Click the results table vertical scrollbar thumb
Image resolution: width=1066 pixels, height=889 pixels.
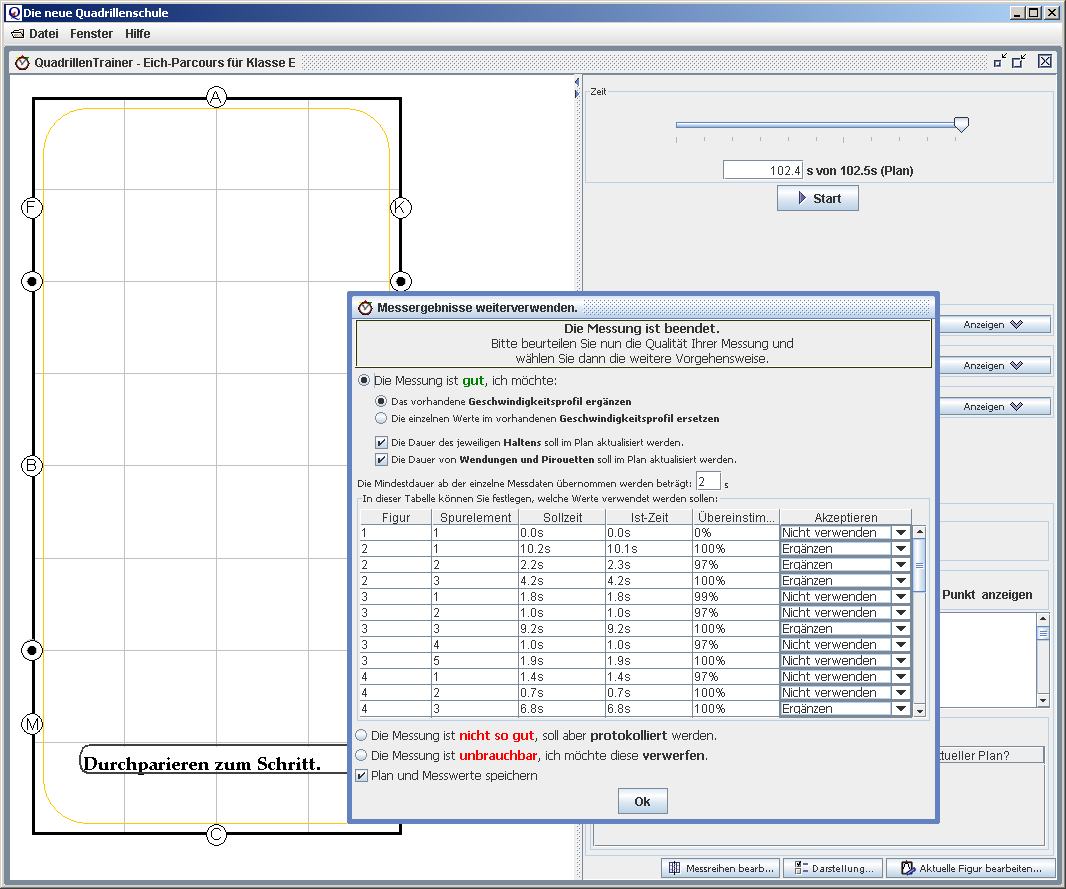click(x=919, y=565)
